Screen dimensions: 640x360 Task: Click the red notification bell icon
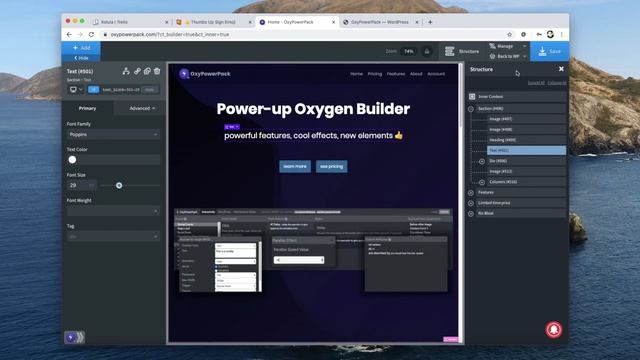pos(554,330)
